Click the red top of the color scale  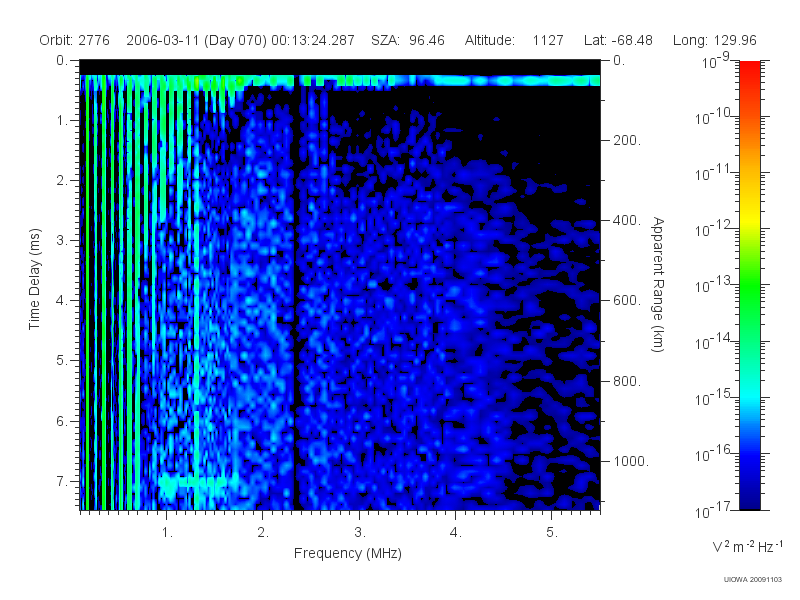coord(749,69)
